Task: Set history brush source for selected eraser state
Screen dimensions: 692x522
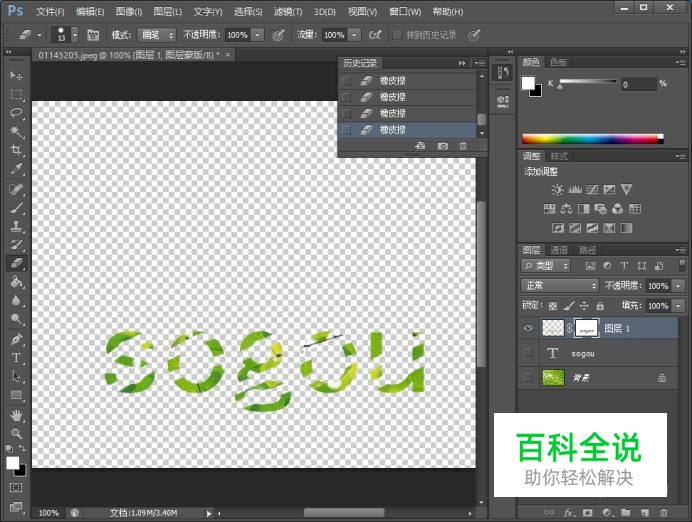Action: coord(347,130)
